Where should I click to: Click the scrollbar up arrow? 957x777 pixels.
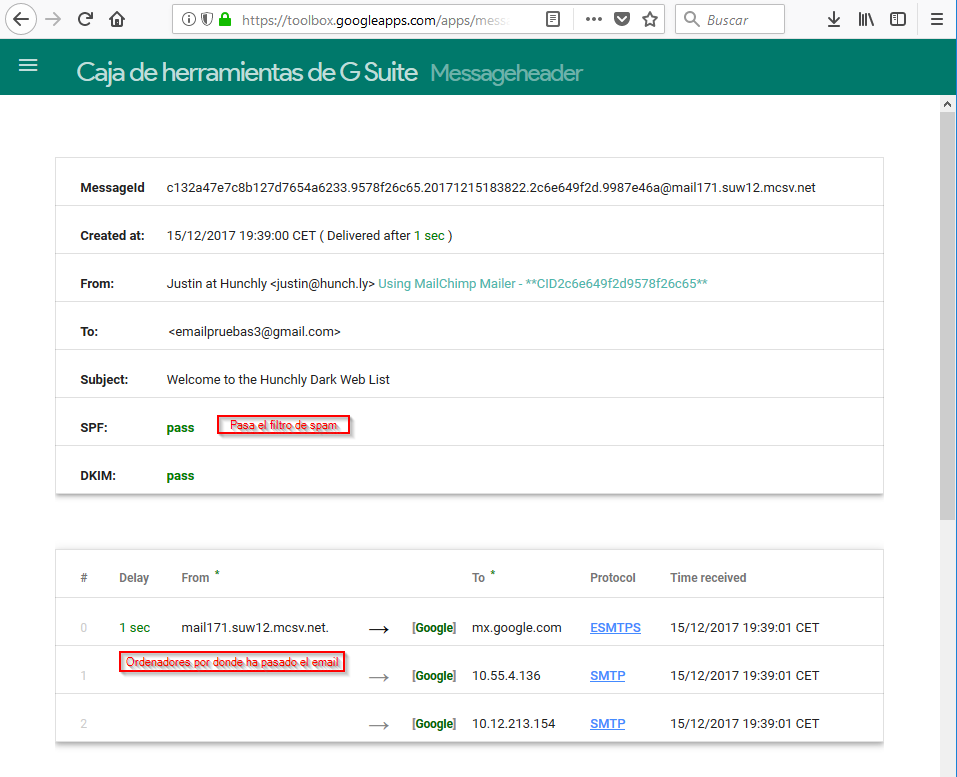947,104
